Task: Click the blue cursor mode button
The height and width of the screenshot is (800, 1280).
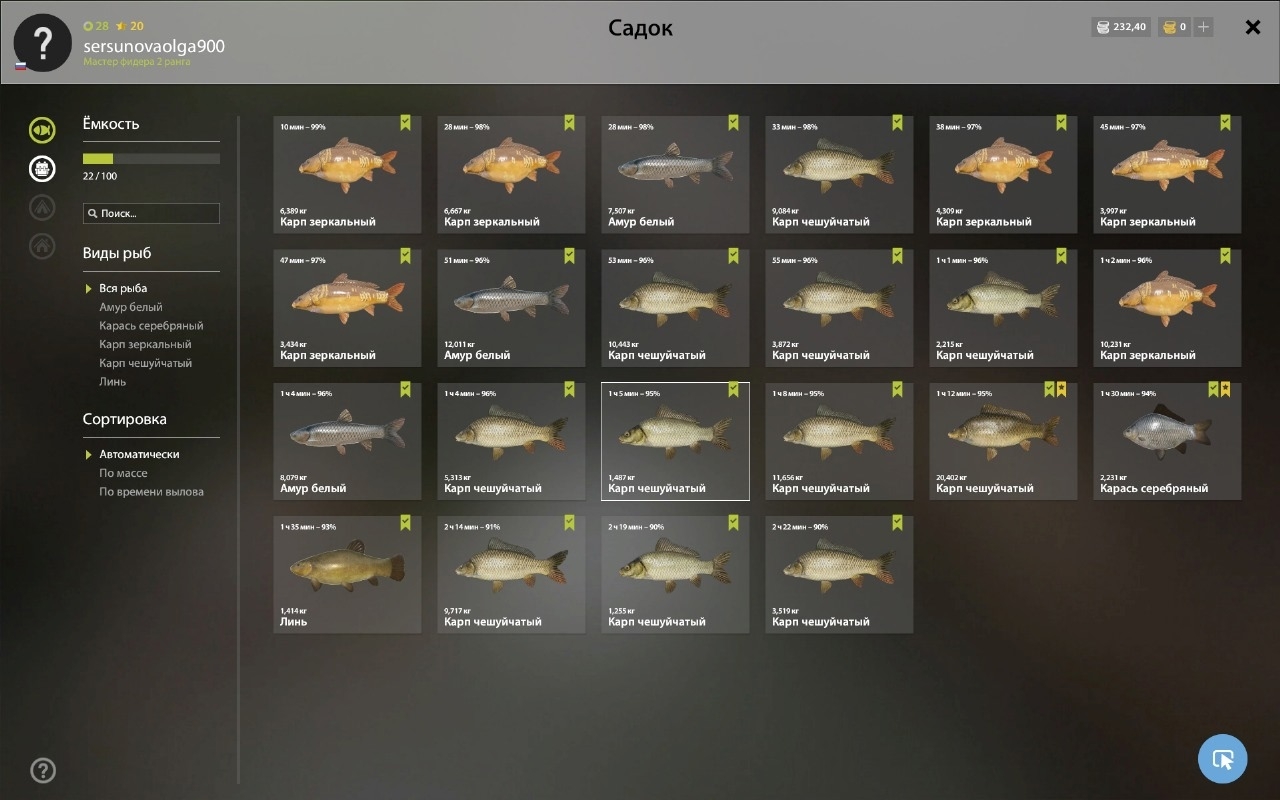Action: pyautogui.click(x=1223, y=759)
